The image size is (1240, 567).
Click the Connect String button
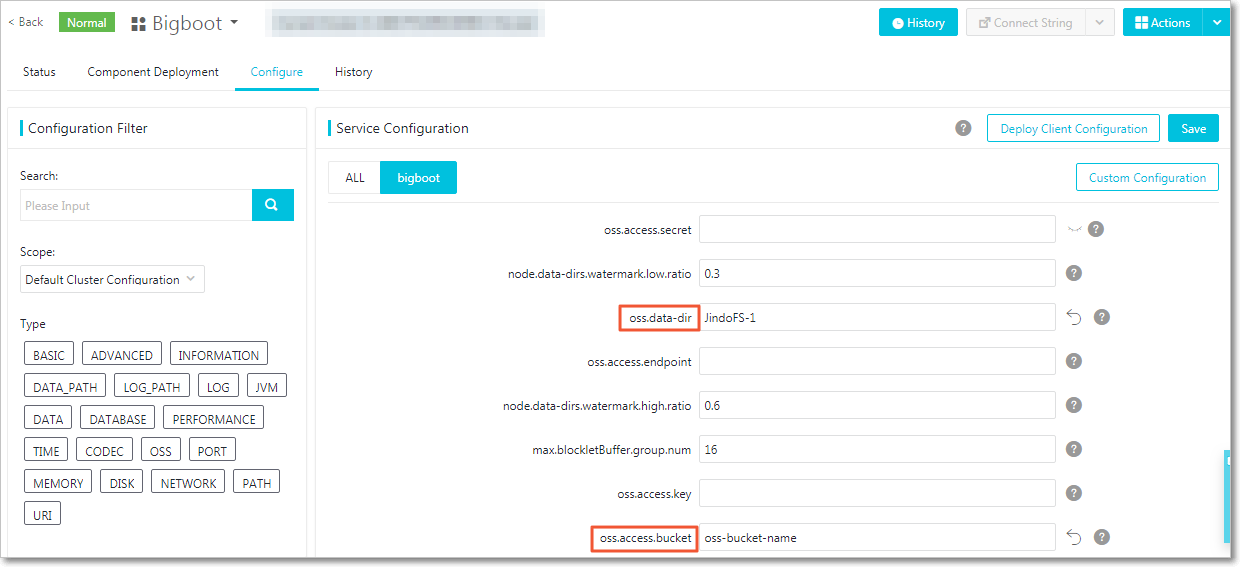pyautogui.click(x=1025, y=22)
